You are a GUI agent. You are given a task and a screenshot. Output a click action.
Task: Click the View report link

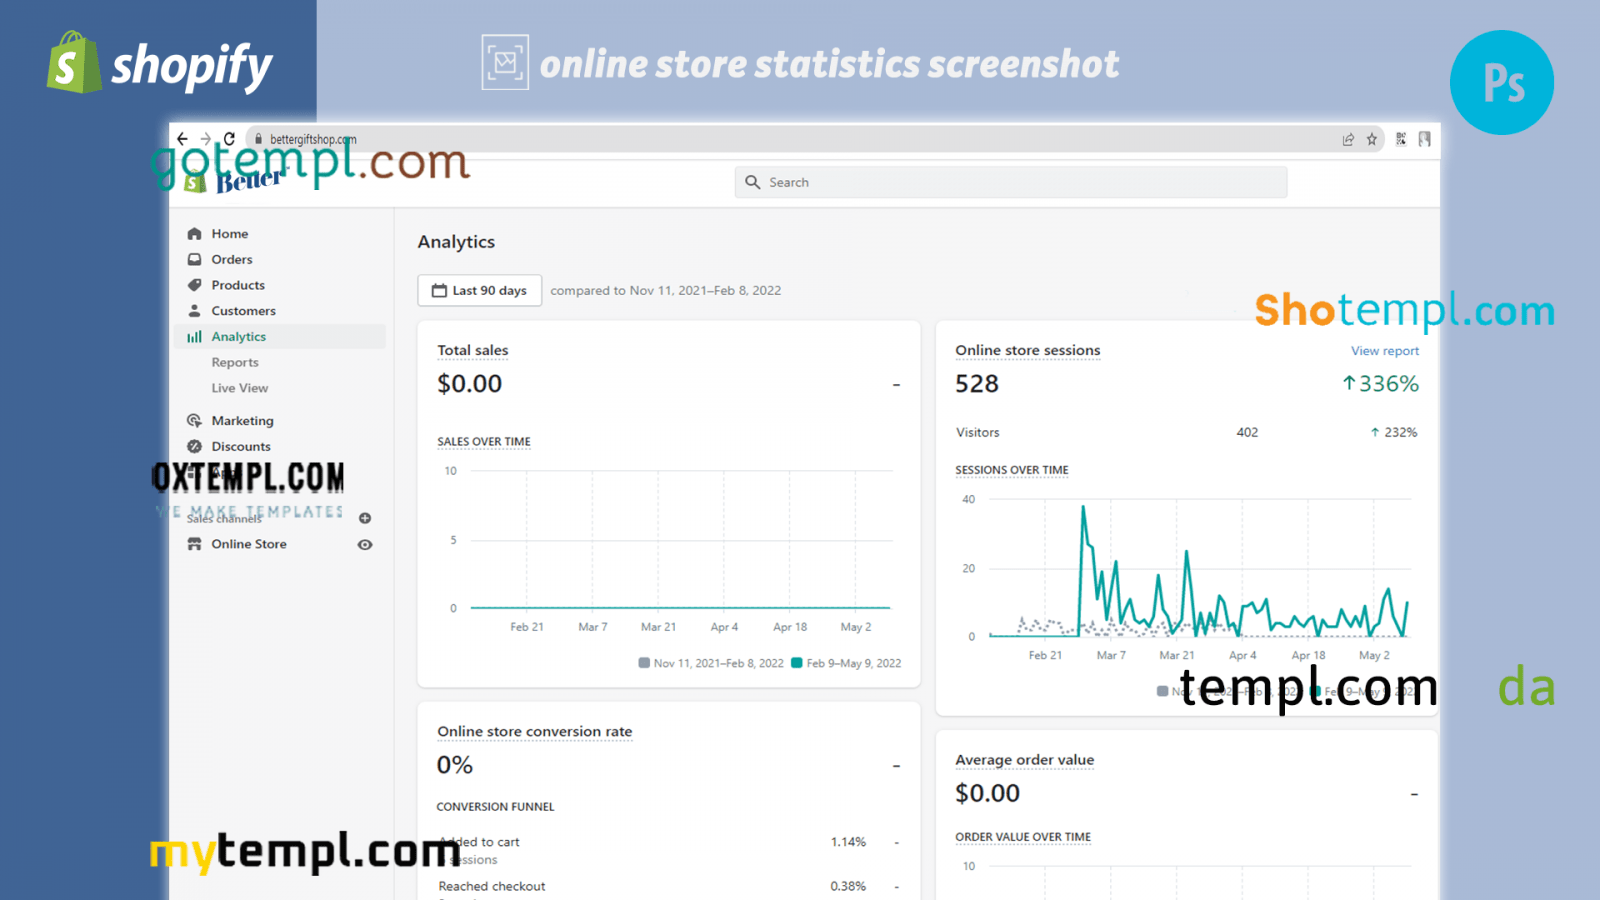click(x=1384, y=351)
